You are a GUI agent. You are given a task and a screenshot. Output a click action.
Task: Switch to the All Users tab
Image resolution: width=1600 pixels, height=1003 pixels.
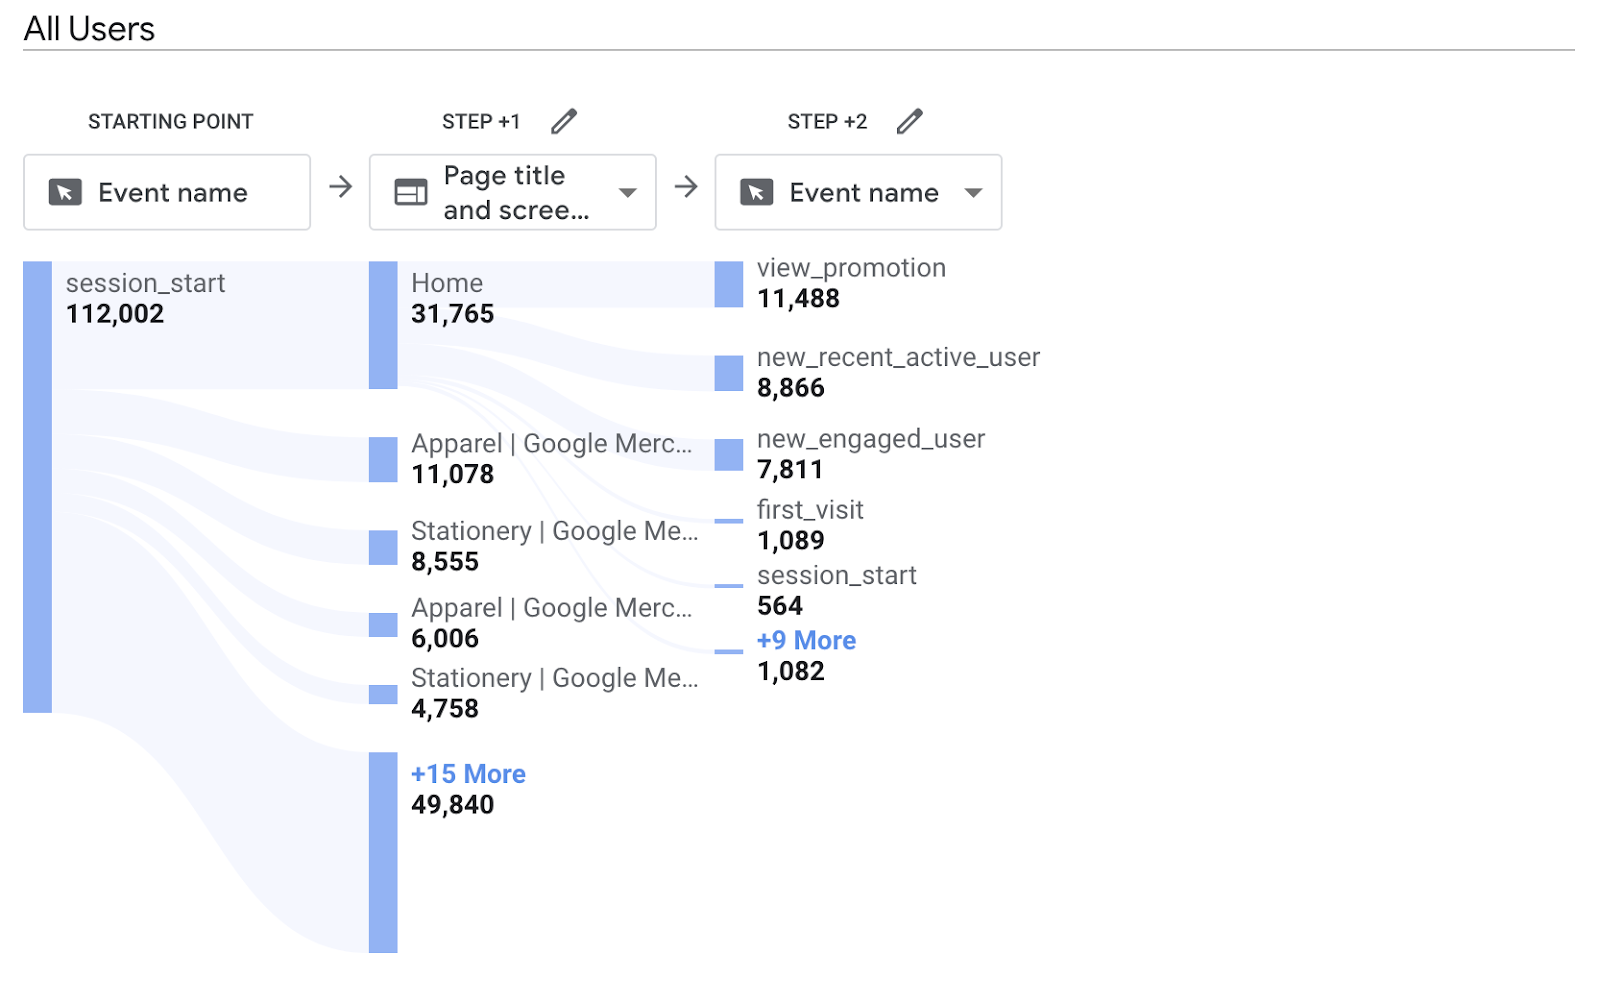[89, 28]
